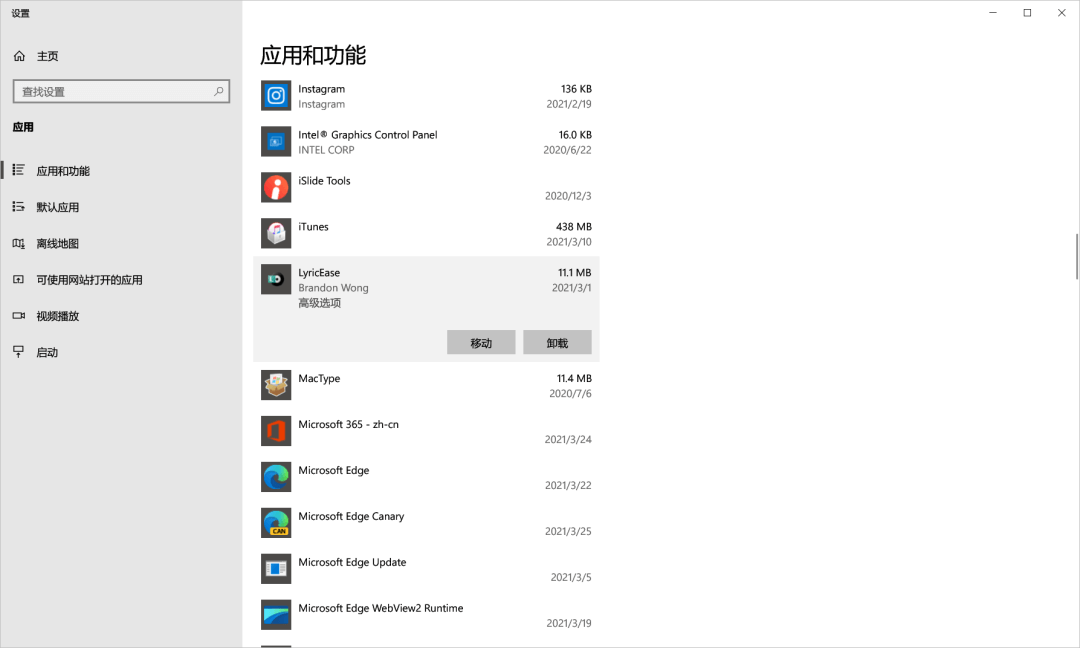Click the 启动 sidebar icon
This screenshot has width=1080, height=648.
pos(19,352)
